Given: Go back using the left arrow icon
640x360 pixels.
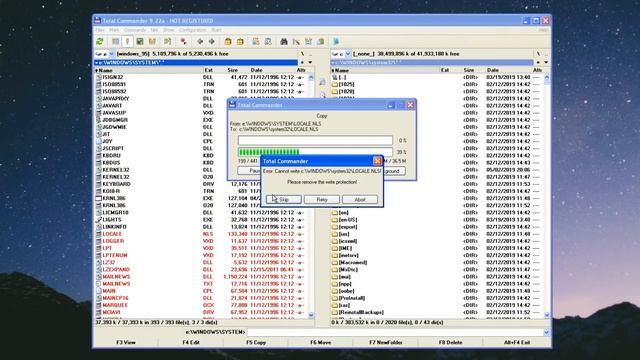Looking at the screenshot, I should tap(200, 41).
